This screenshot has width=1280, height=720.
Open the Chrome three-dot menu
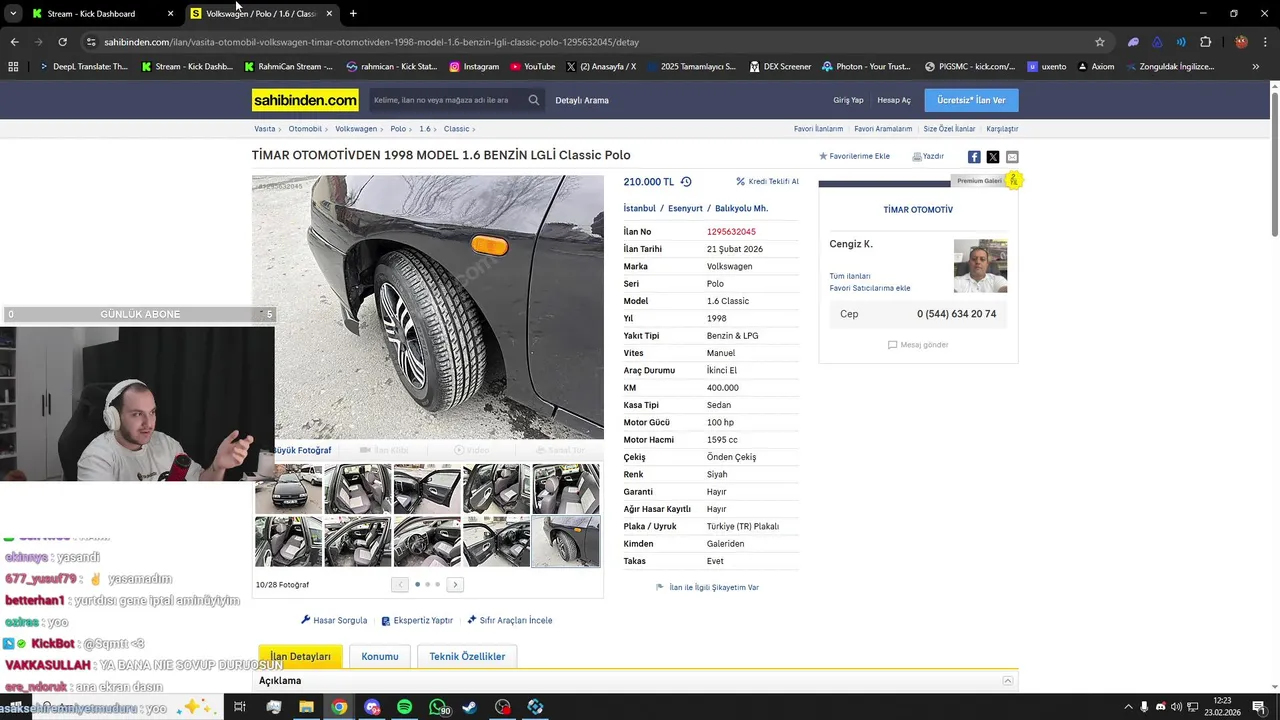(1265, 42)
